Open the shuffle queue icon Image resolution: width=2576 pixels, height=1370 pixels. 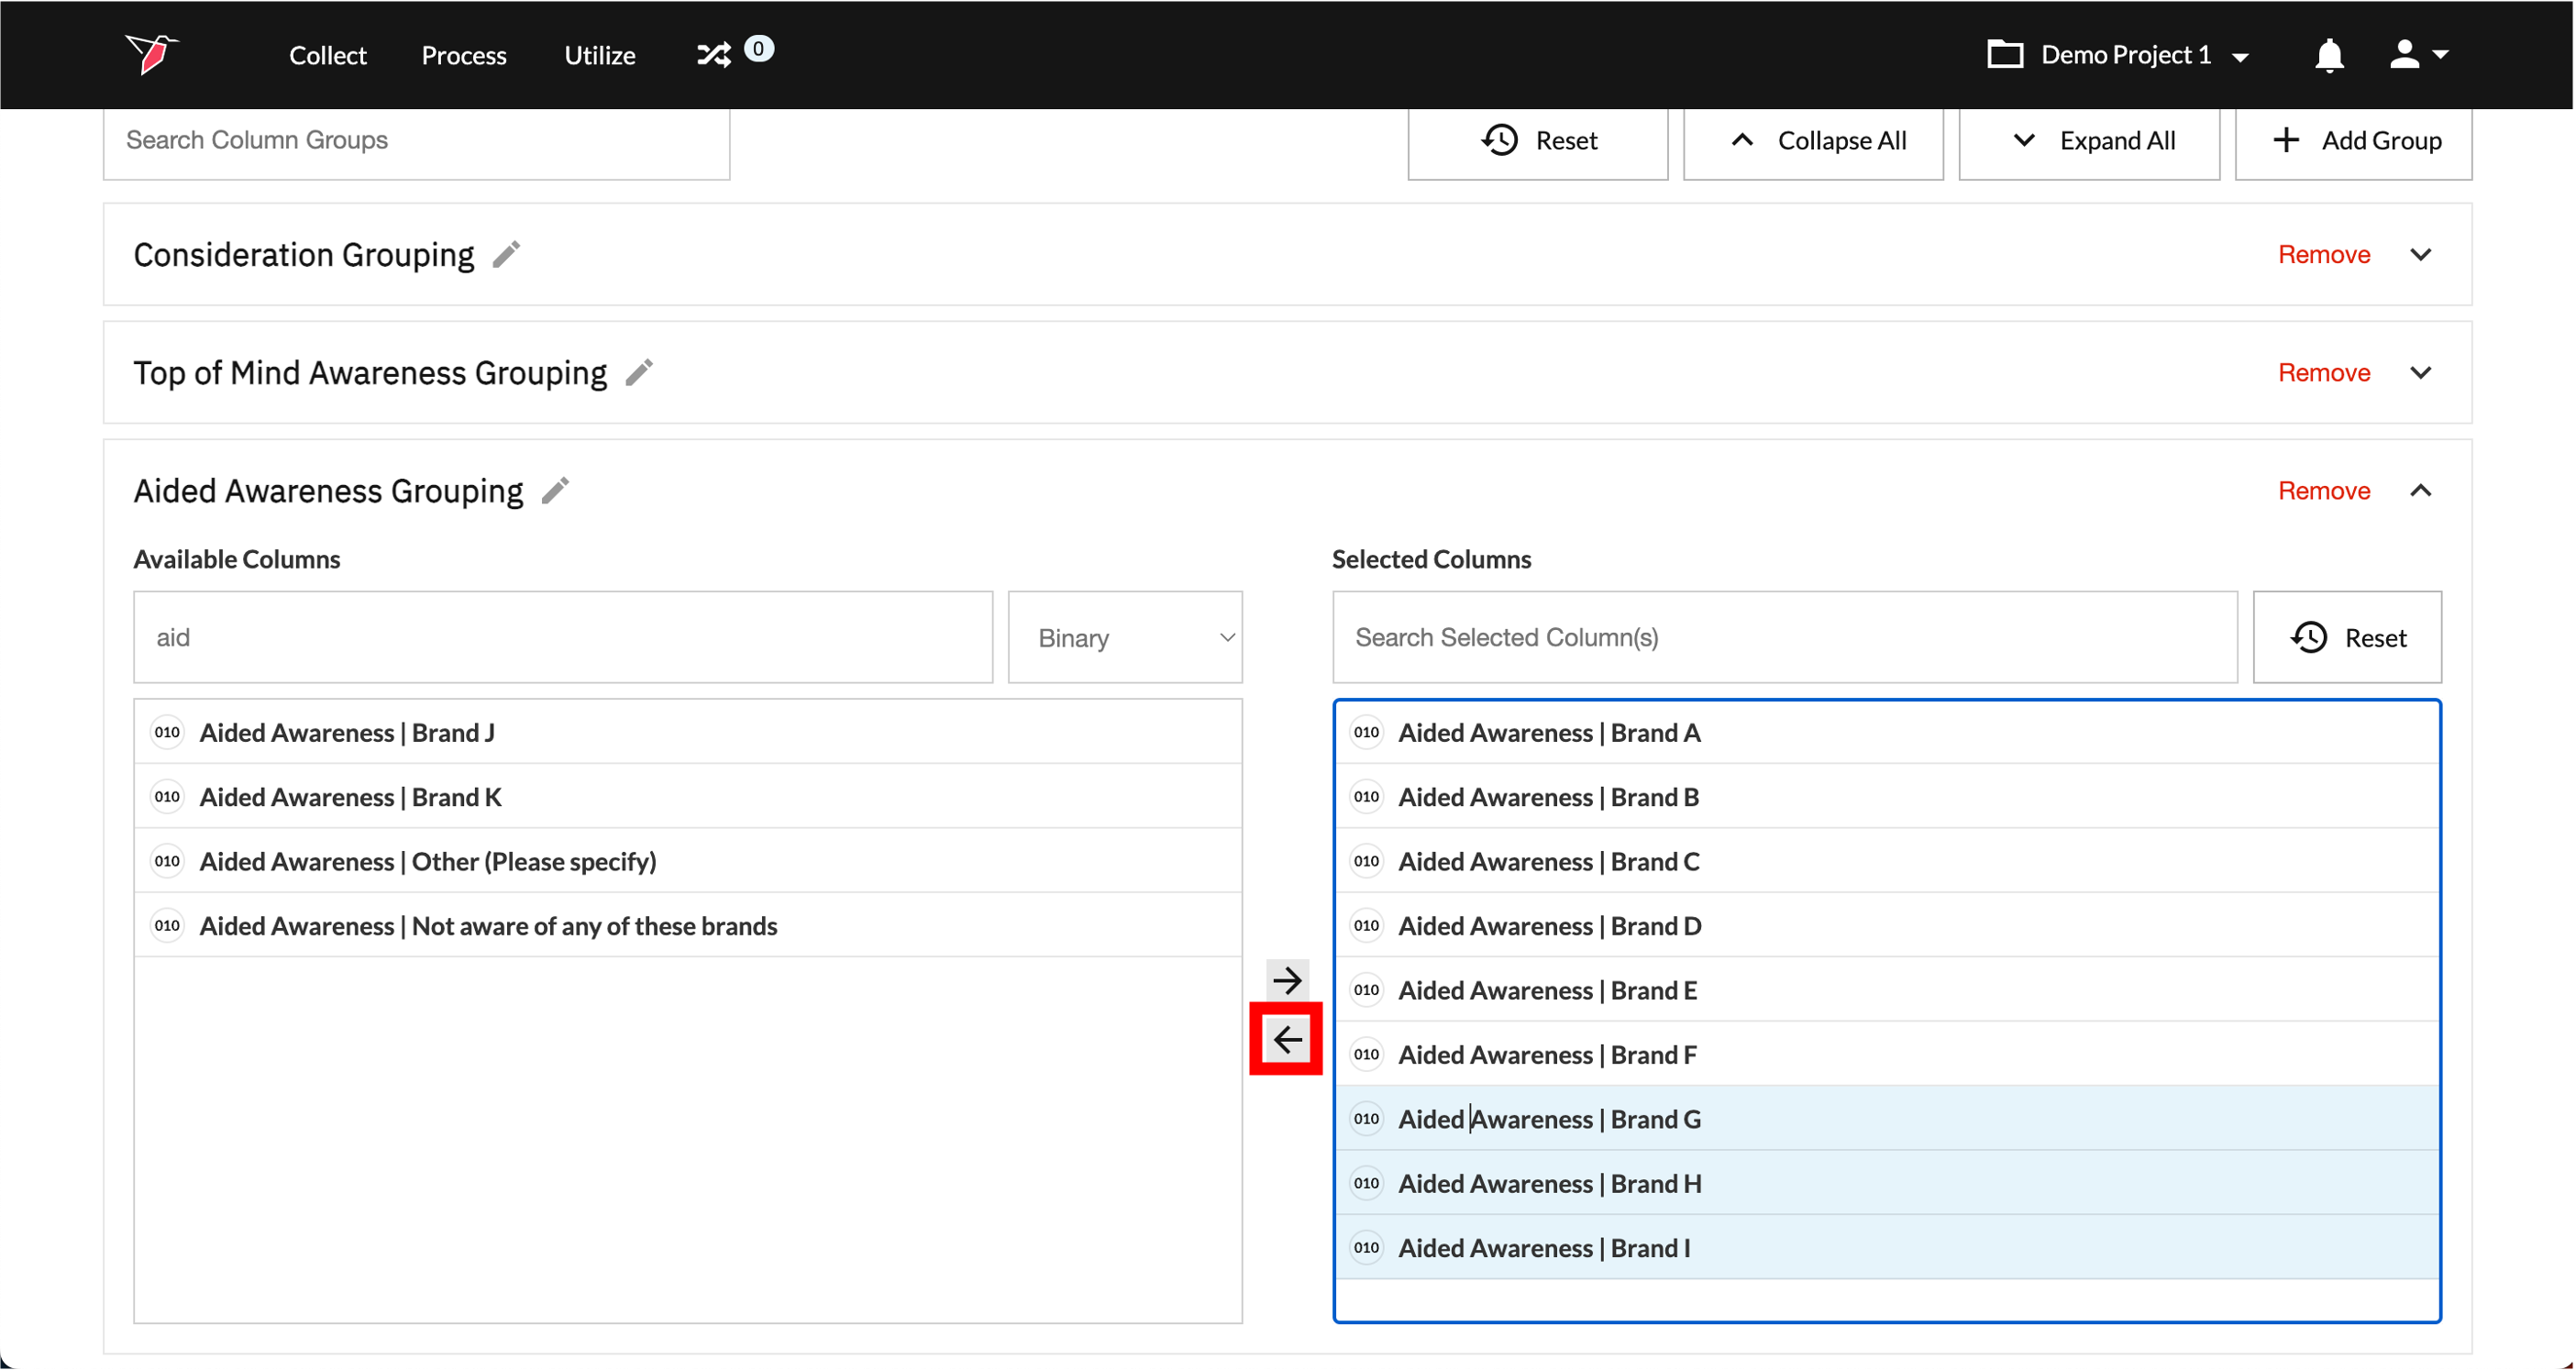[x=714, y=54]
